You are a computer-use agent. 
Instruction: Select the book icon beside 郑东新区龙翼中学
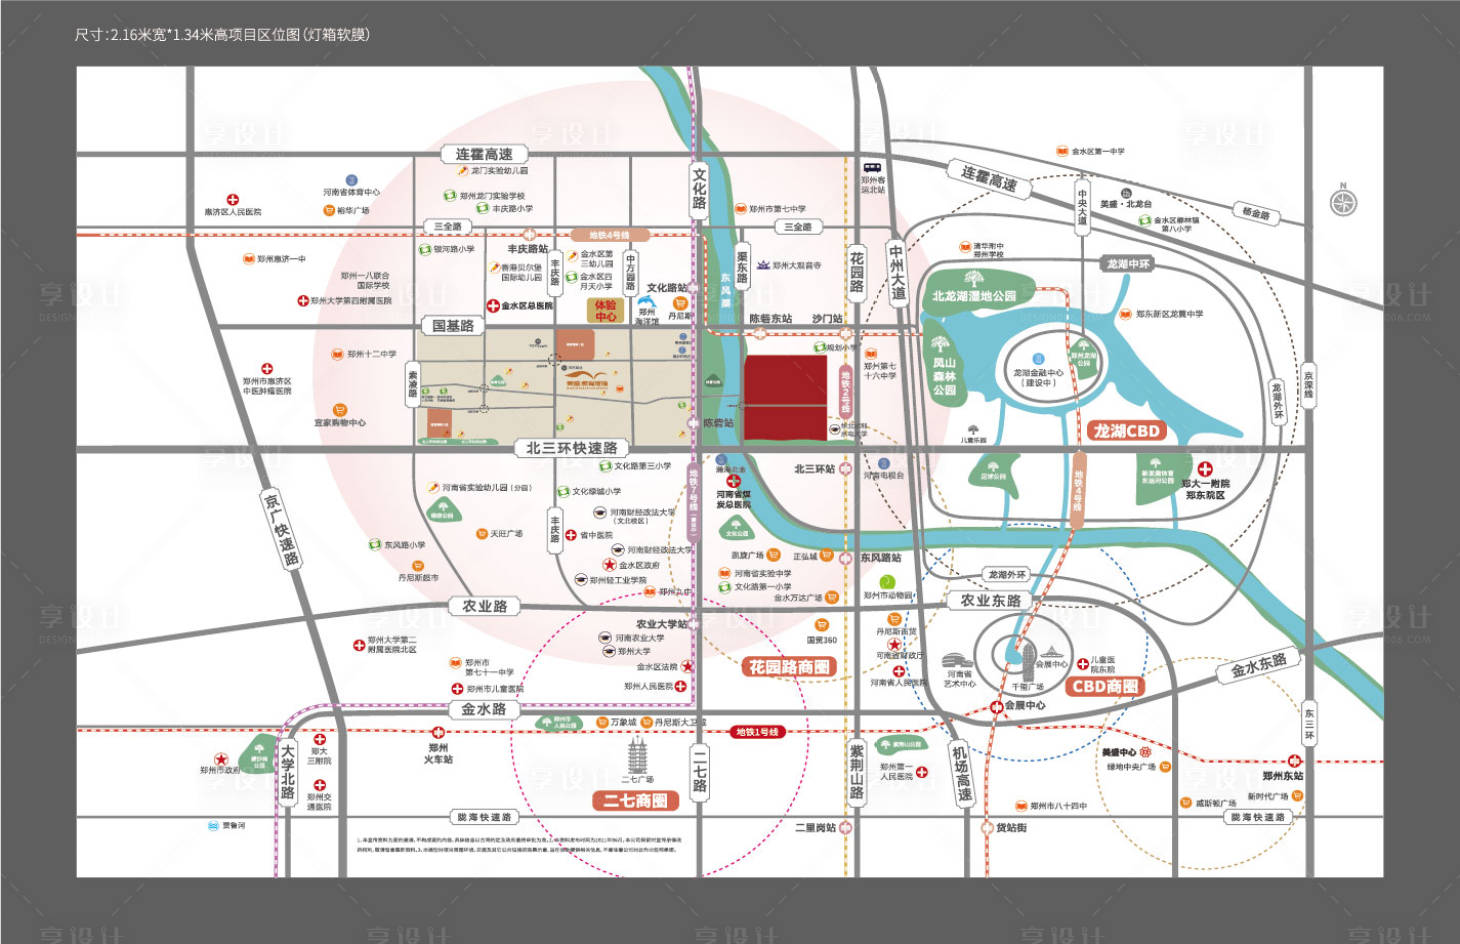click(x=1126, y=314)
